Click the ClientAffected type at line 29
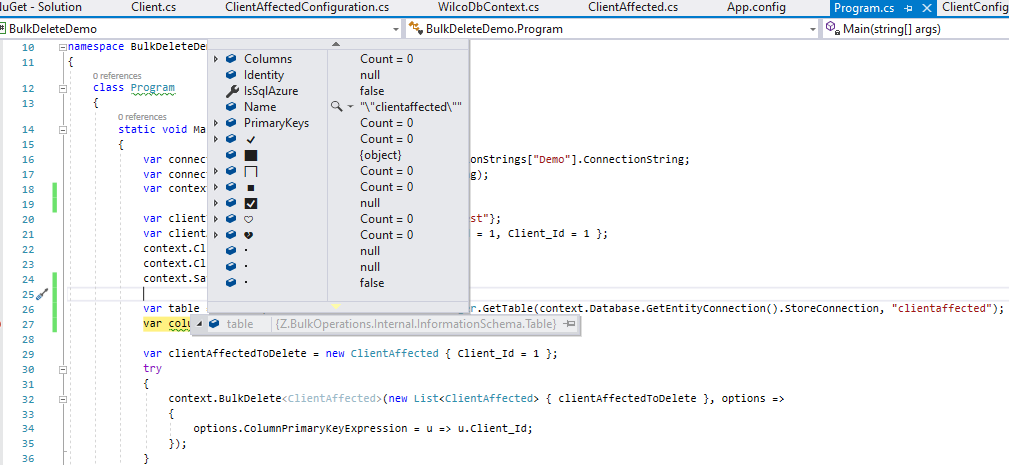This screenshot has width=1009, height=465. coord(394,353)
